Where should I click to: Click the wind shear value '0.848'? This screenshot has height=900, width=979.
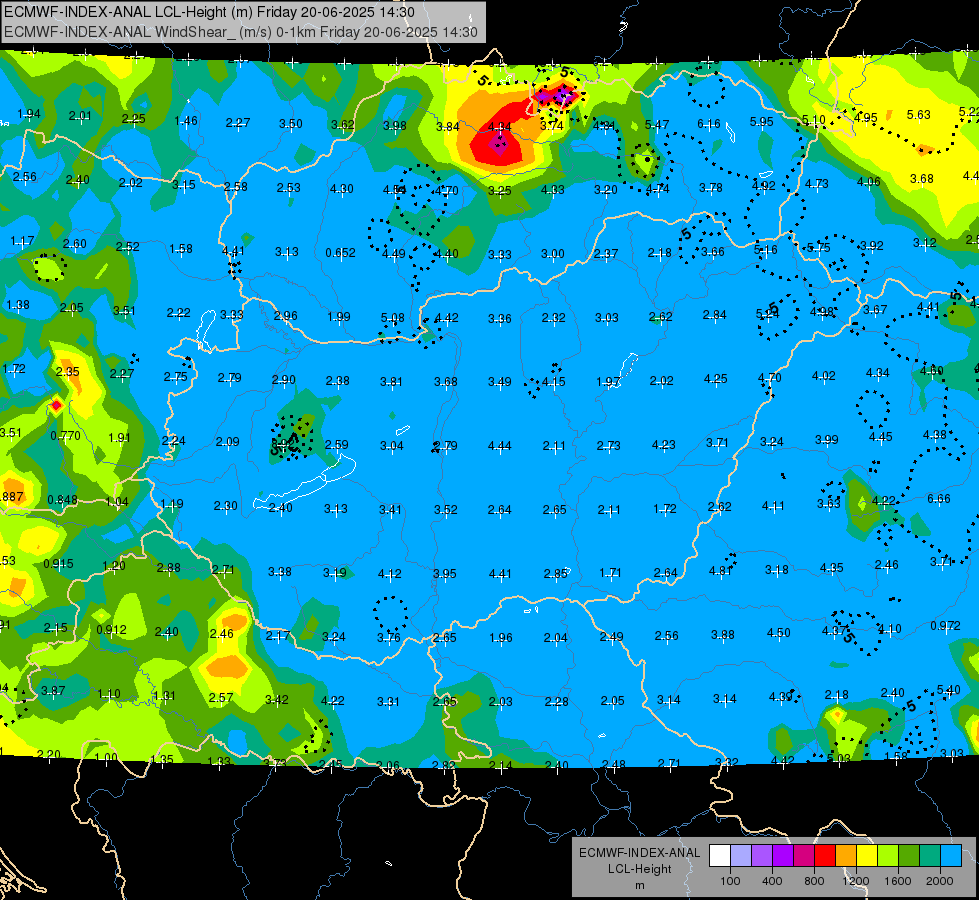tap(62, 500)
